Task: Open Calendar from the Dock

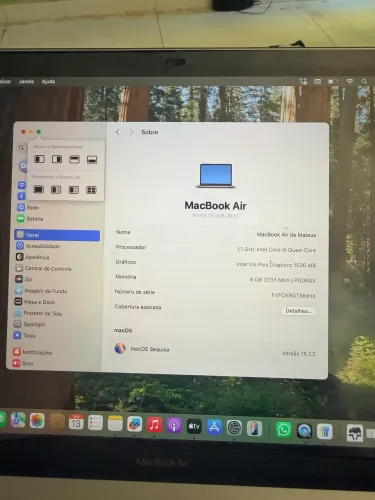Action: coord(76,422)
